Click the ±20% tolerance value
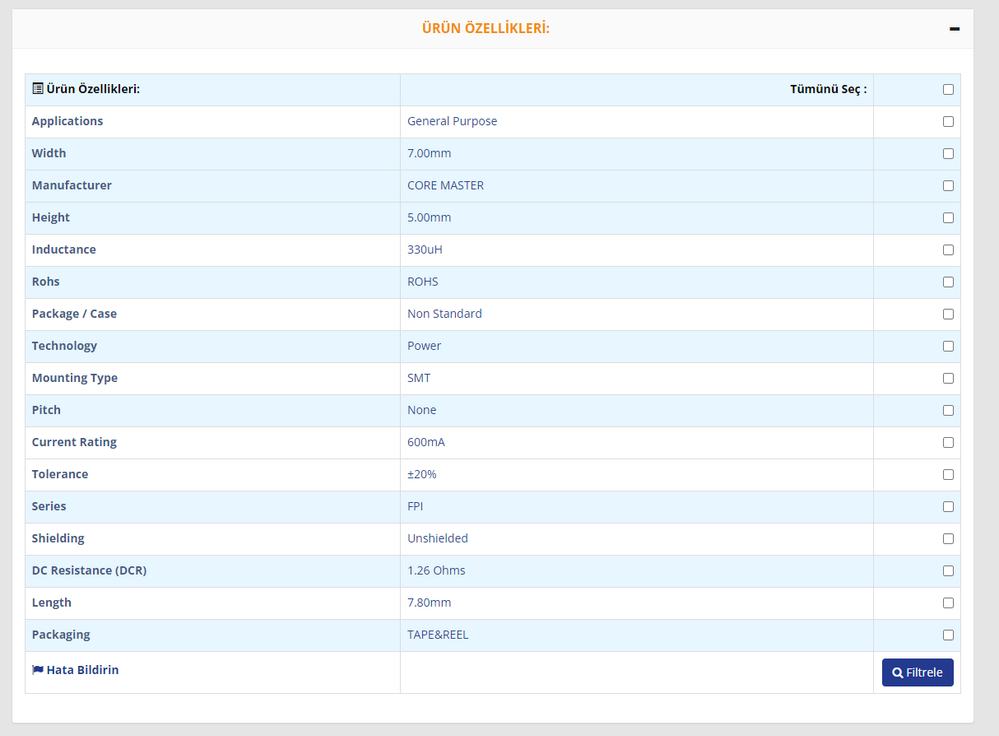Viewport: 999px width, 736px height. [422, 474]
